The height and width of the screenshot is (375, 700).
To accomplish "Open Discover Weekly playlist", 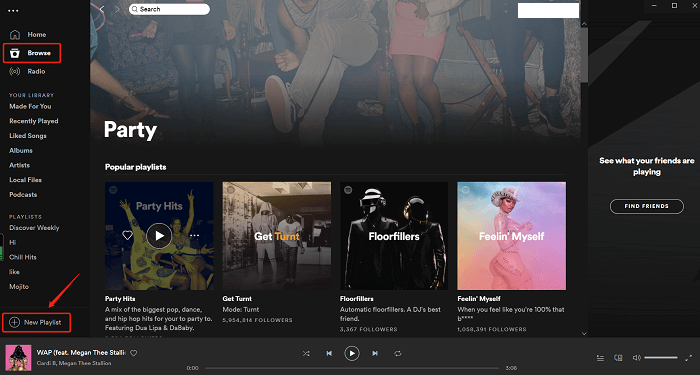I will tap(34, 228).
